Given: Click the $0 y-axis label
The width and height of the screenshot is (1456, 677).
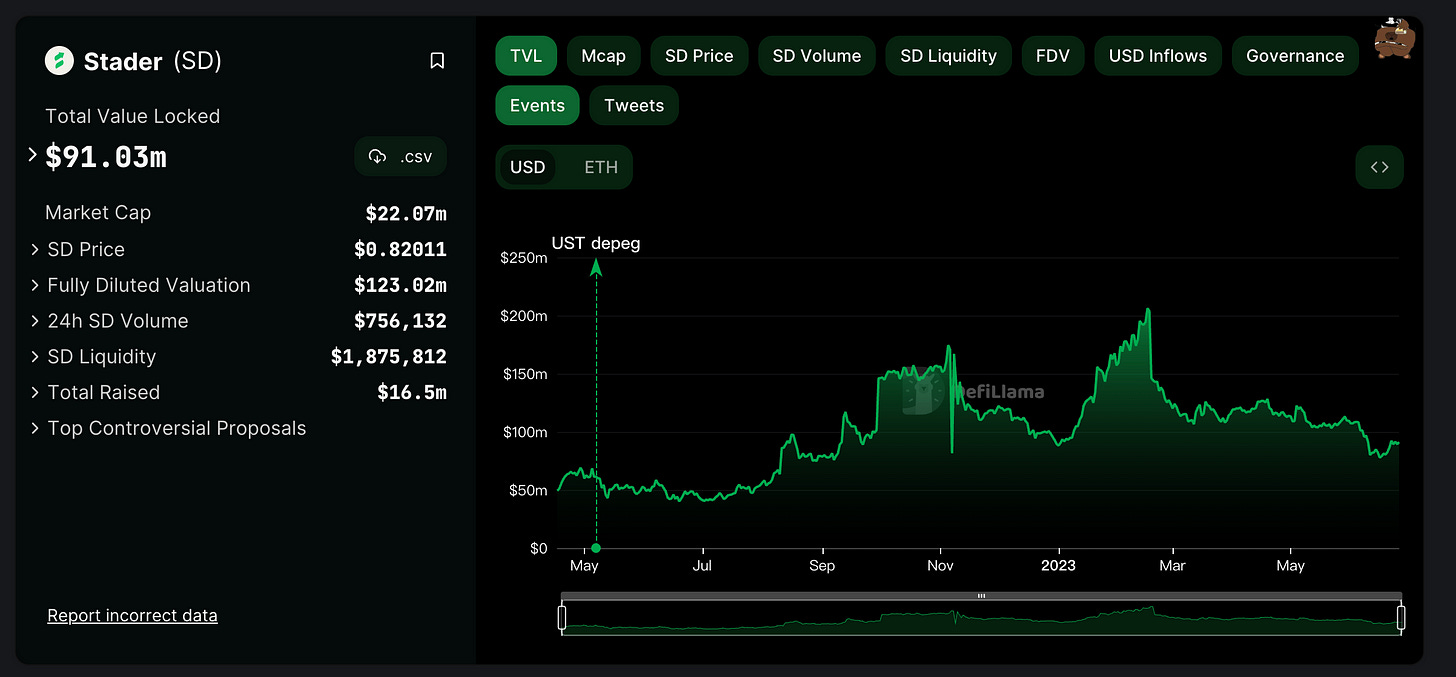Looking at the screenshot, I should pyautogui.click(x=538, y=548).
